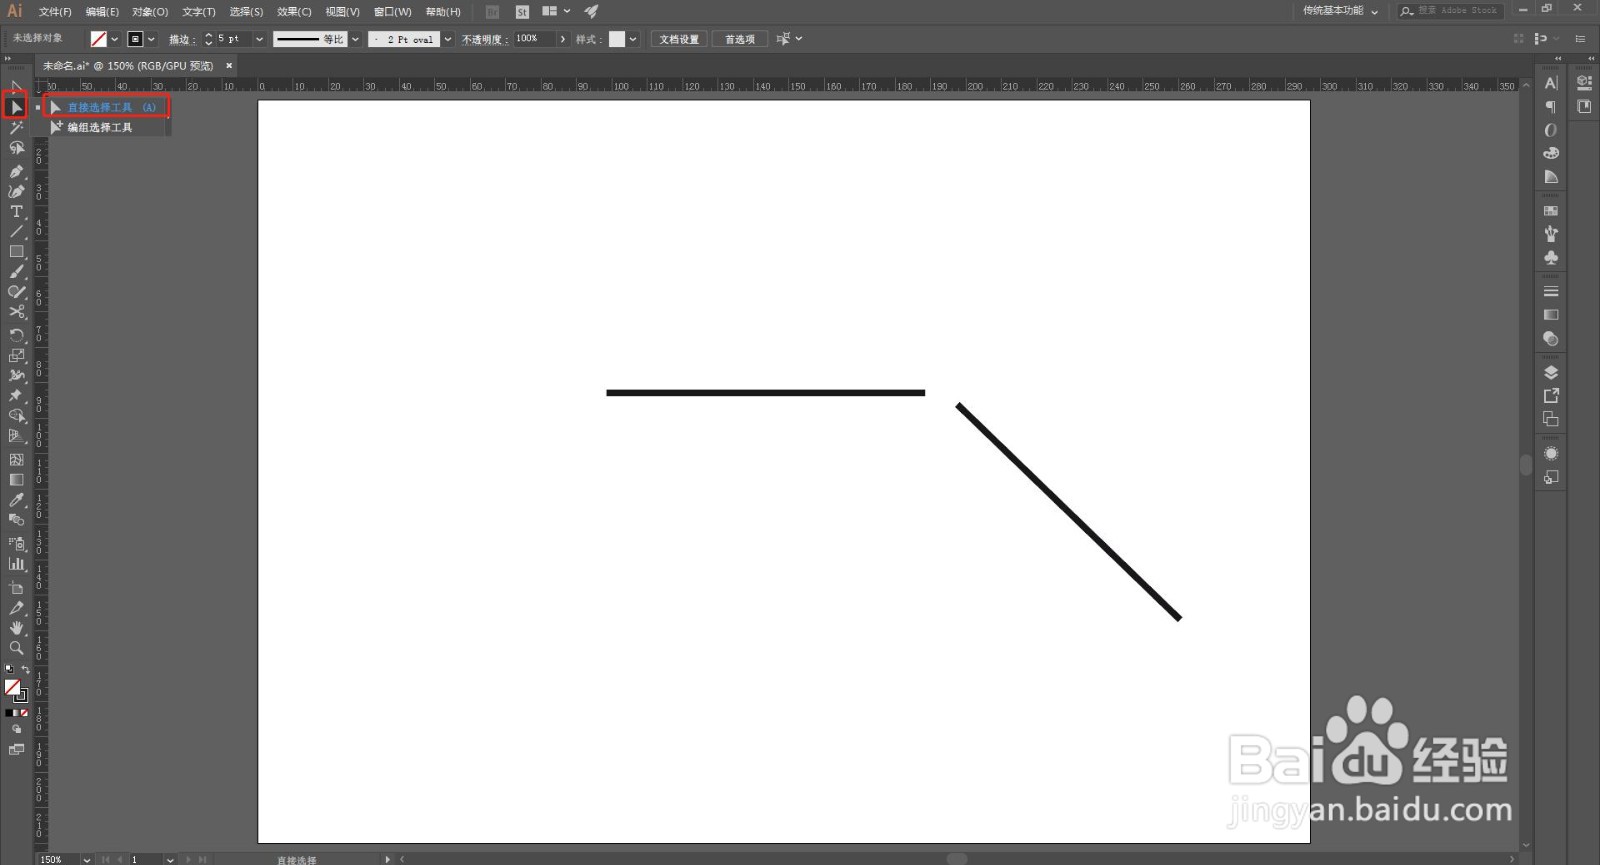Open the fill color dropdown arrow
Screen dimensions: 1600x865
pyautogui.click(x=115, y=39)
